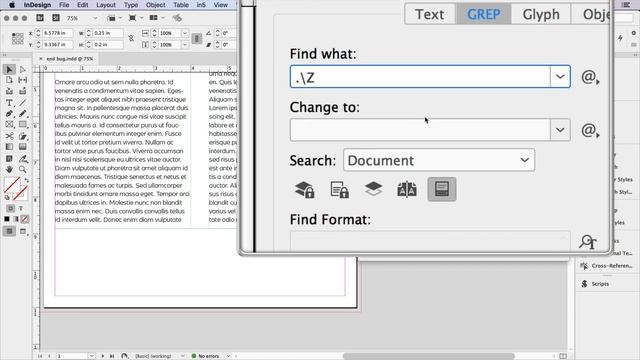The height and width of the screenshot is (360, 640).
Task: Go to next page arrow in status bar
Action: (103, 356)
